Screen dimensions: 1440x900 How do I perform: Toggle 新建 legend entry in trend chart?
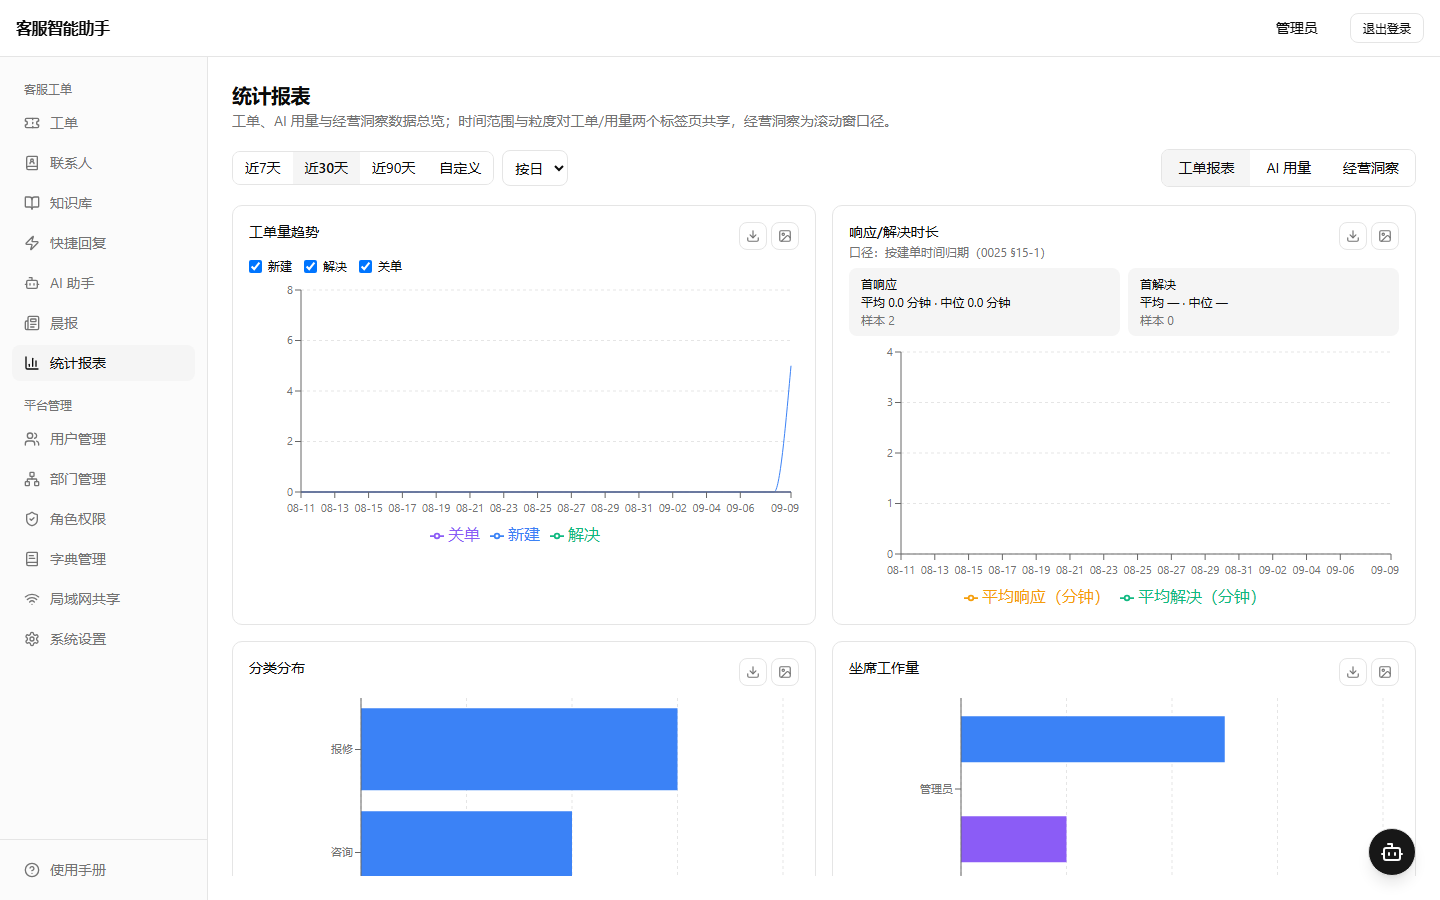[515, 535]
